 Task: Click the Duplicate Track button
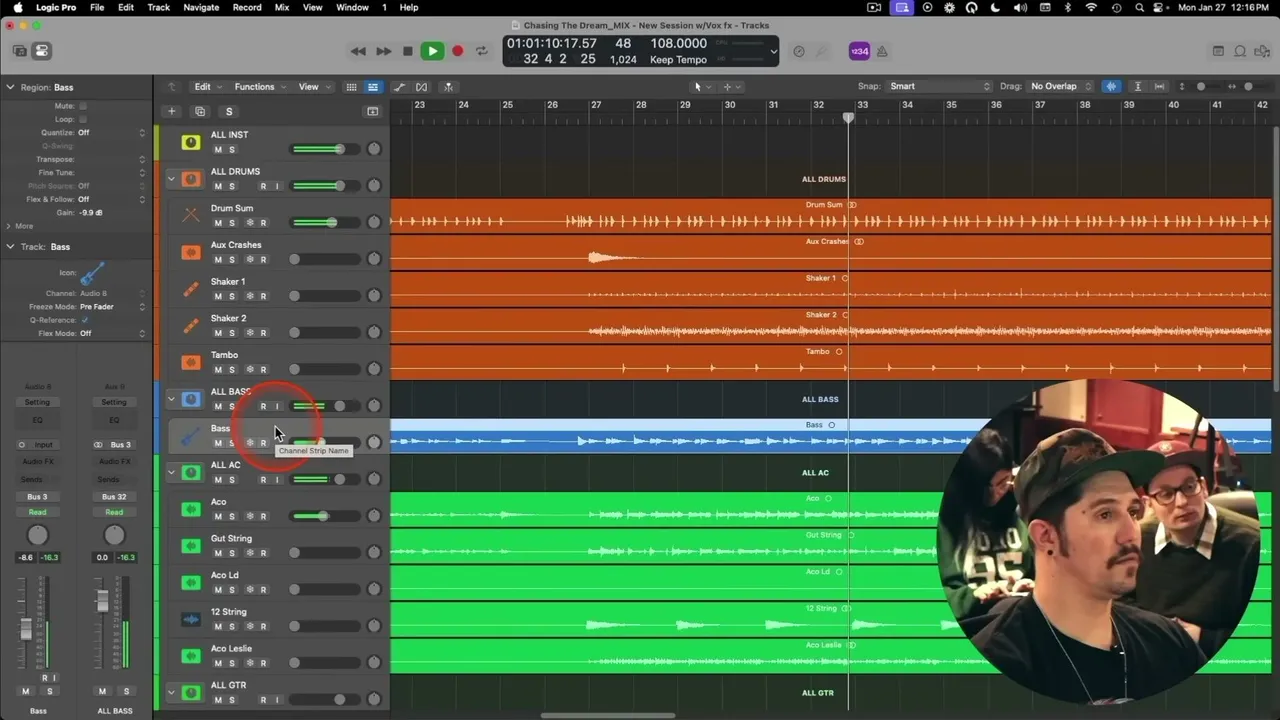pyautogui.click(x=200, y=112)
